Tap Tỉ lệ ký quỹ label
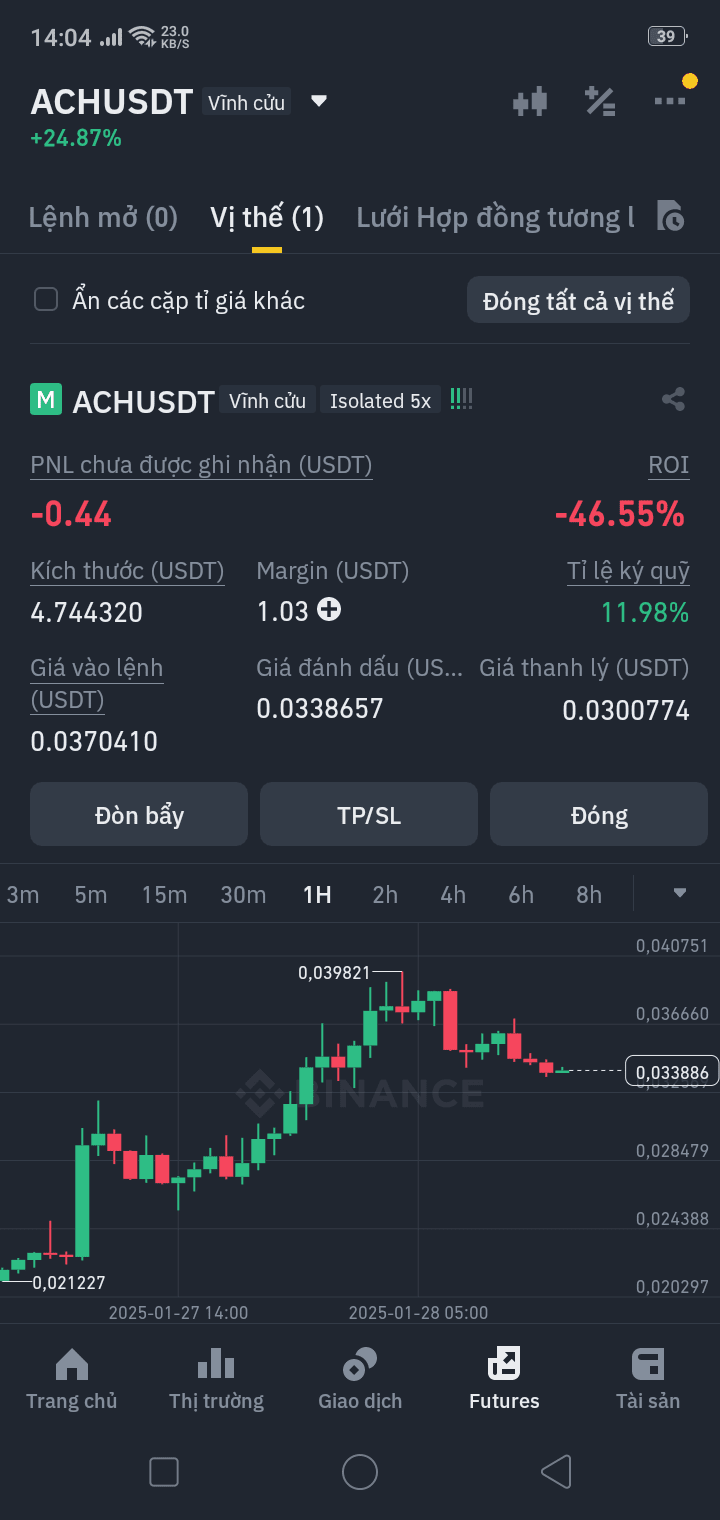The image size is (720, 1520). 628,571
